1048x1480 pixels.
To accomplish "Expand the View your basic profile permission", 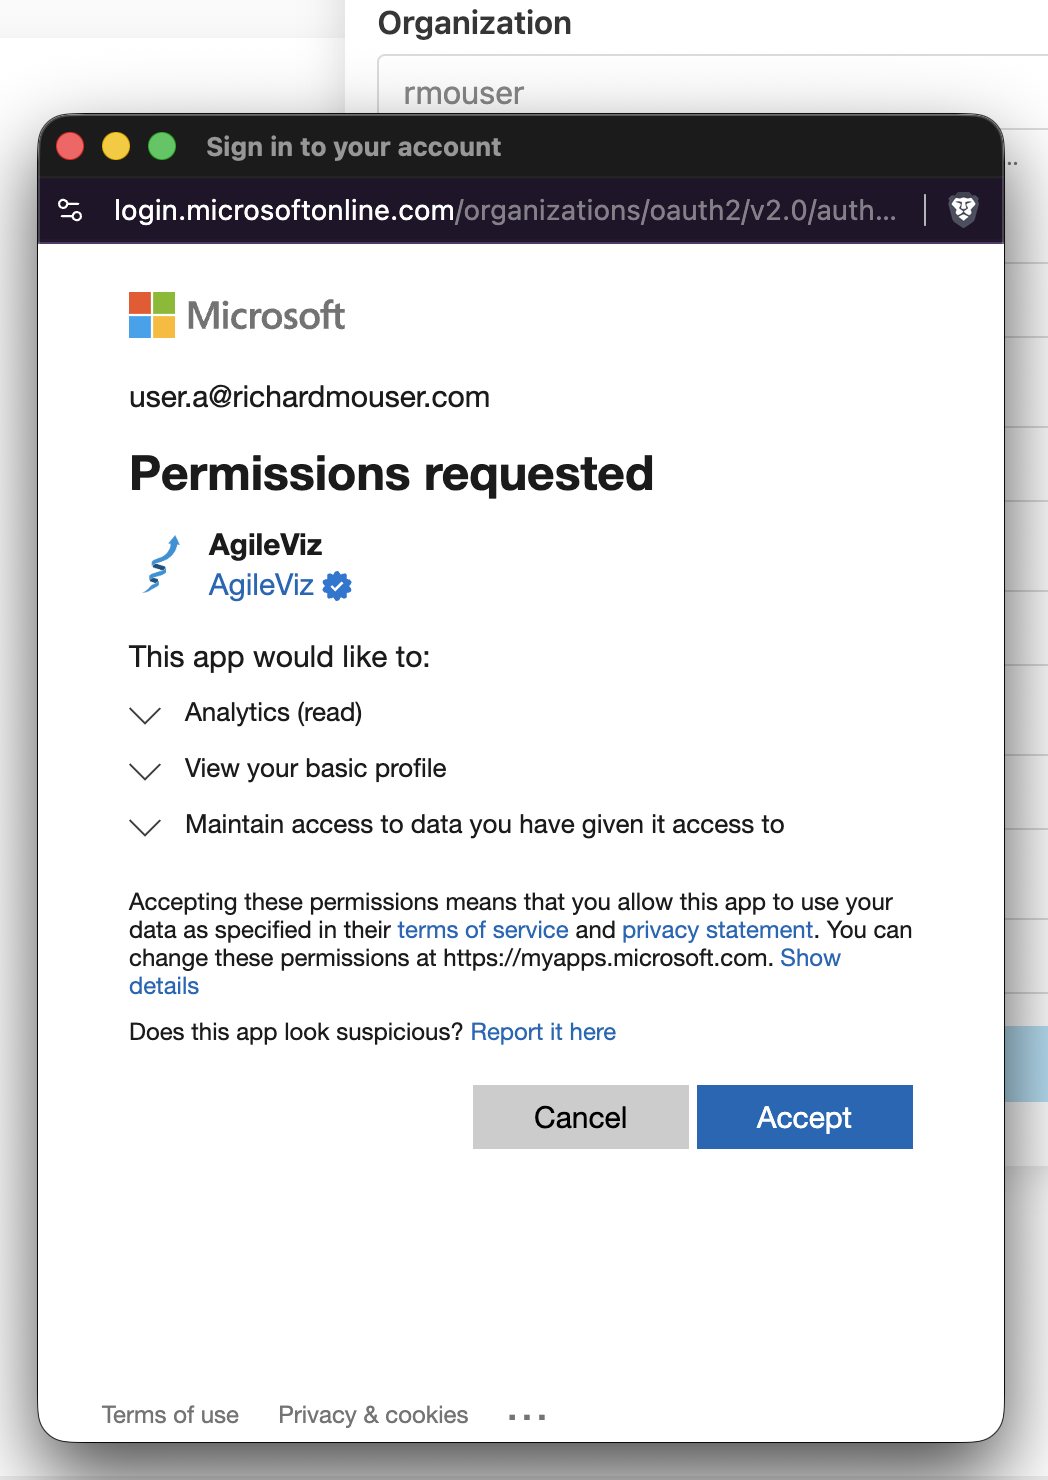I will click(x=144, y=771).
